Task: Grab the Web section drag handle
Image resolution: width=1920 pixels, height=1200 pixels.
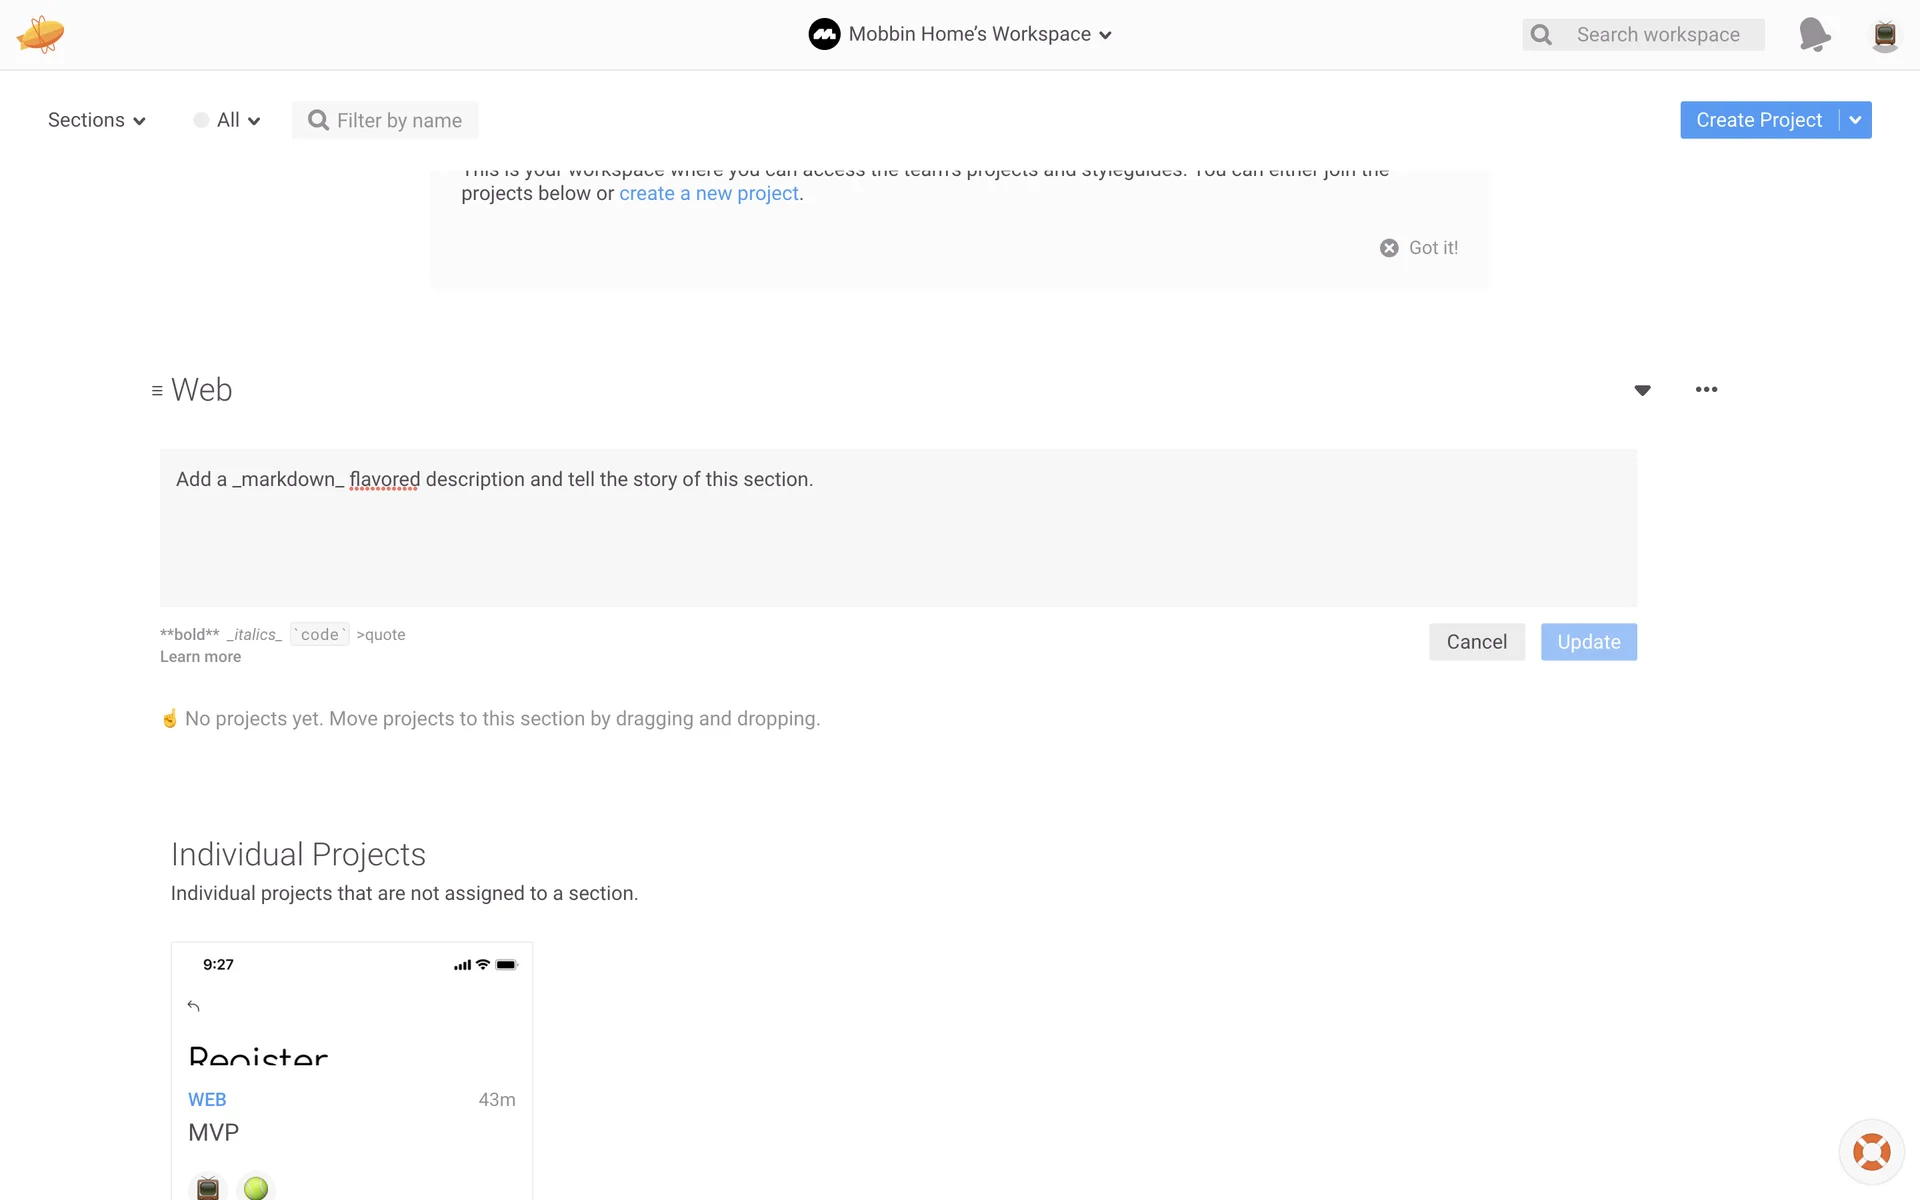Action: (x=157, y=391)
